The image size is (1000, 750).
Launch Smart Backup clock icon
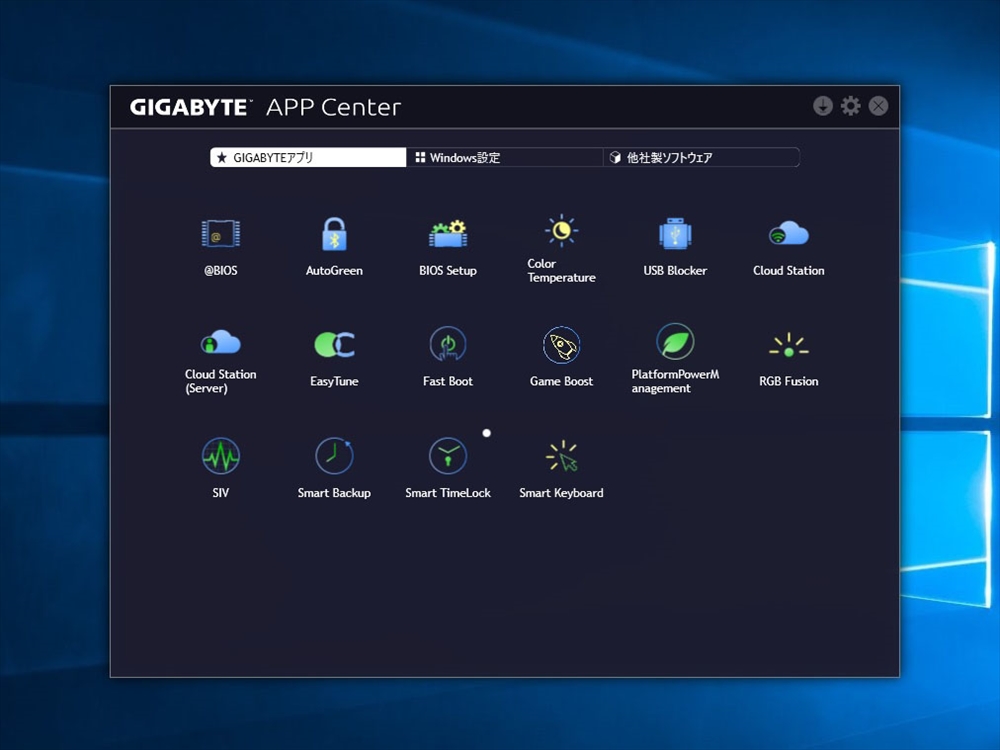click(x=334, y=455)
